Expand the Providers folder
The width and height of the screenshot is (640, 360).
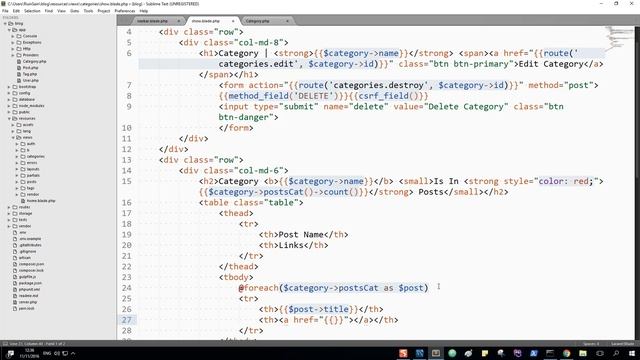point(13,55)
